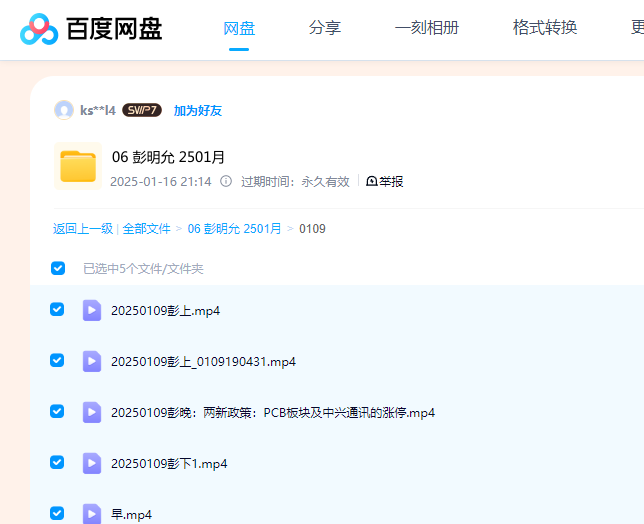Open the 格式转换 tab
Image resolution: width=644 pixels, height=524 pixels.
click(545, 28)
